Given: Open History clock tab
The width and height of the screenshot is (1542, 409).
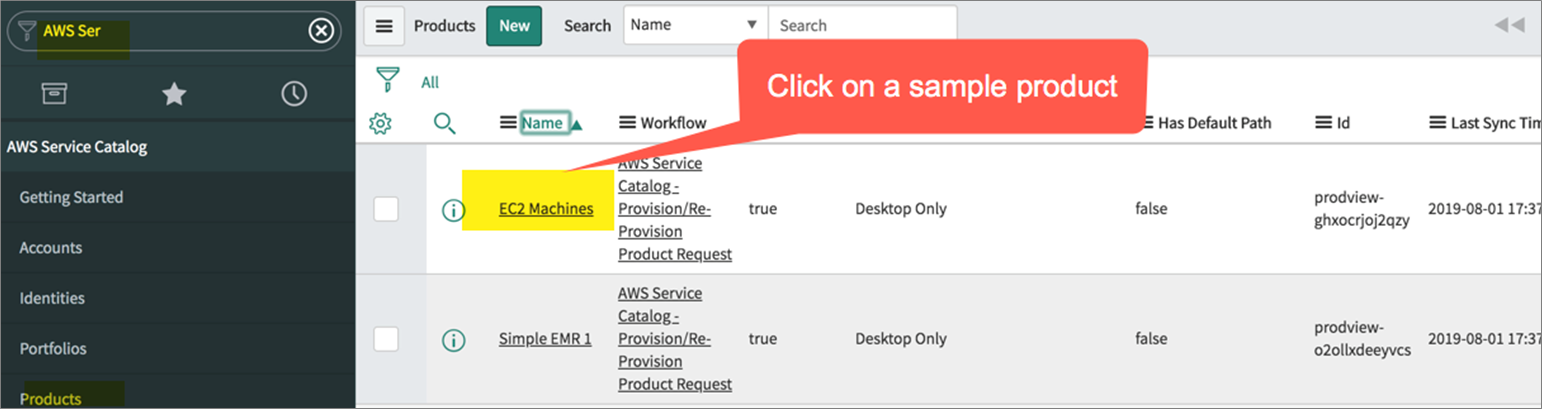Looking at the screenshot, I should coord(294,94).
